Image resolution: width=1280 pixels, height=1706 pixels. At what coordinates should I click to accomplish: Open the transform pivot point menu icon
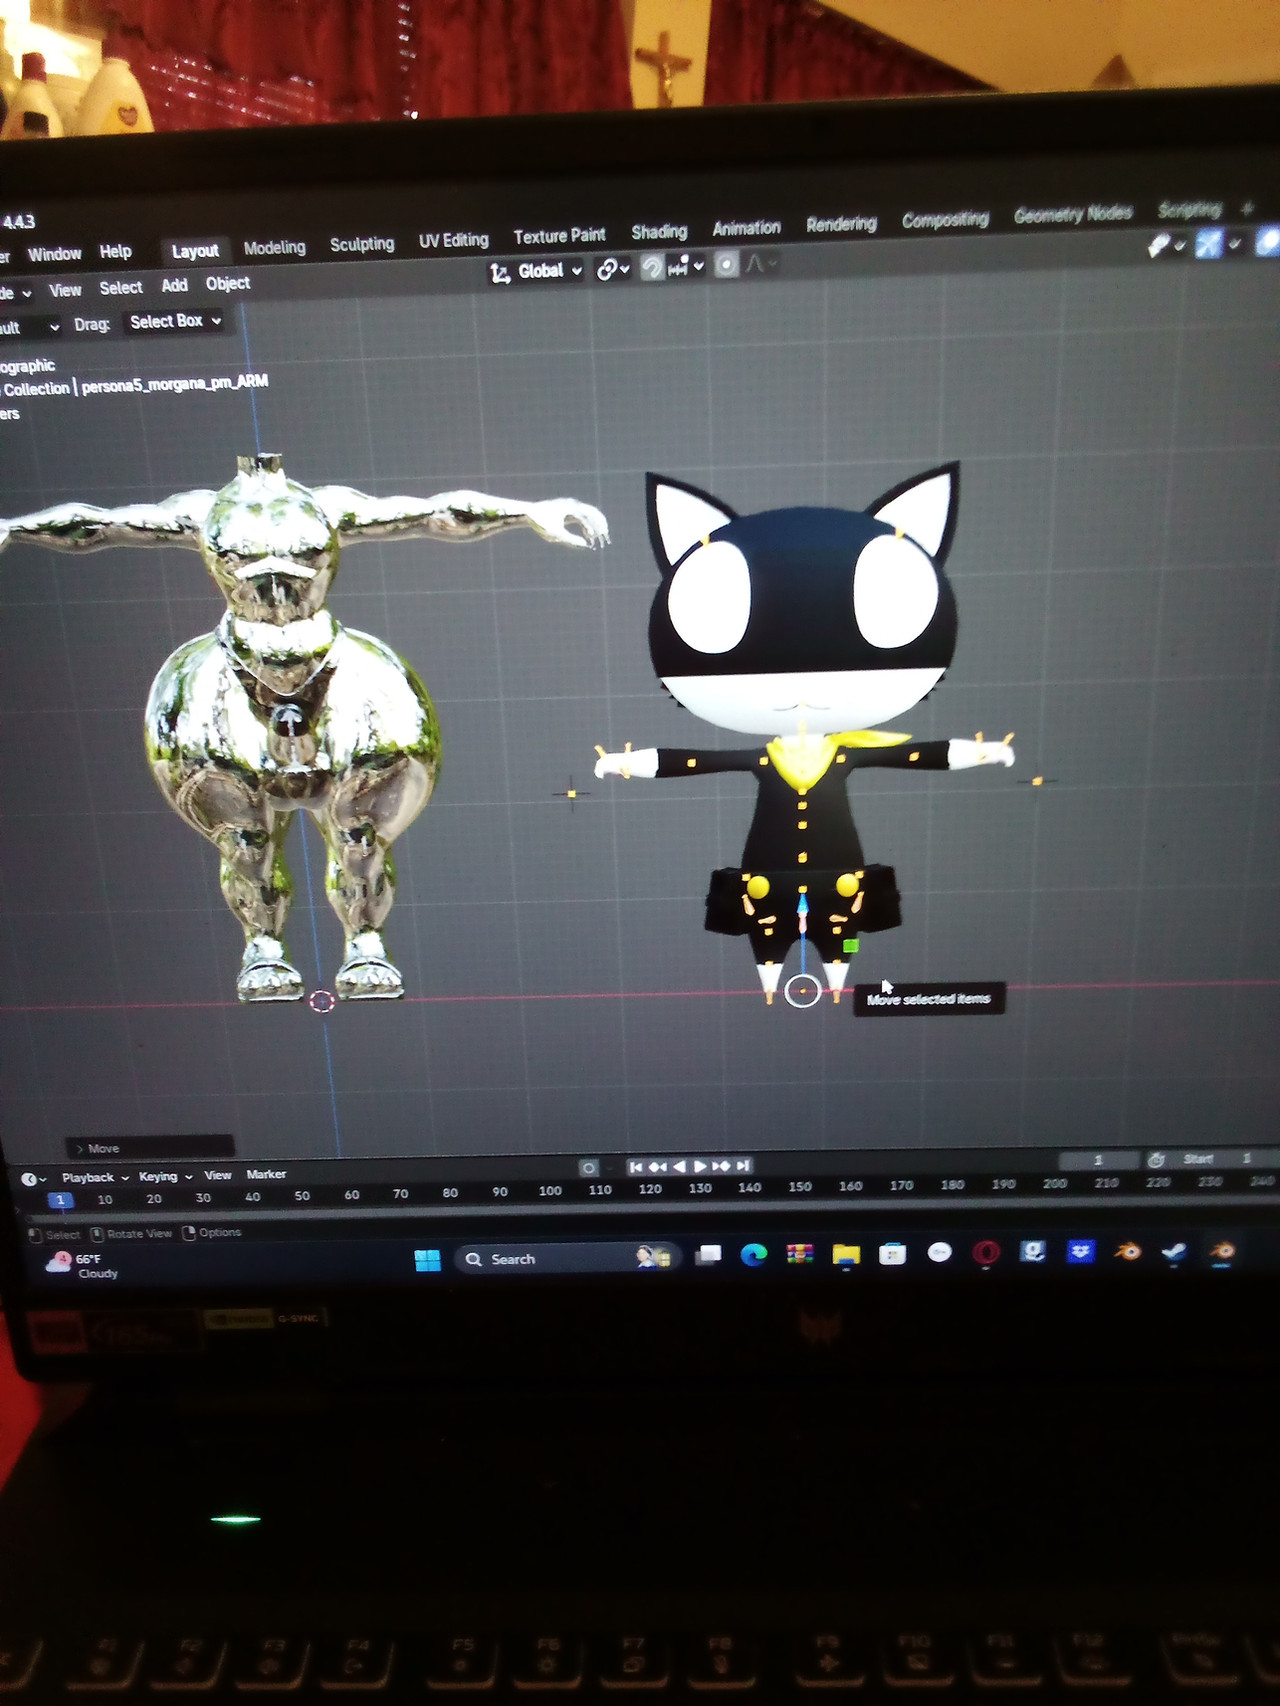(612, 269)
